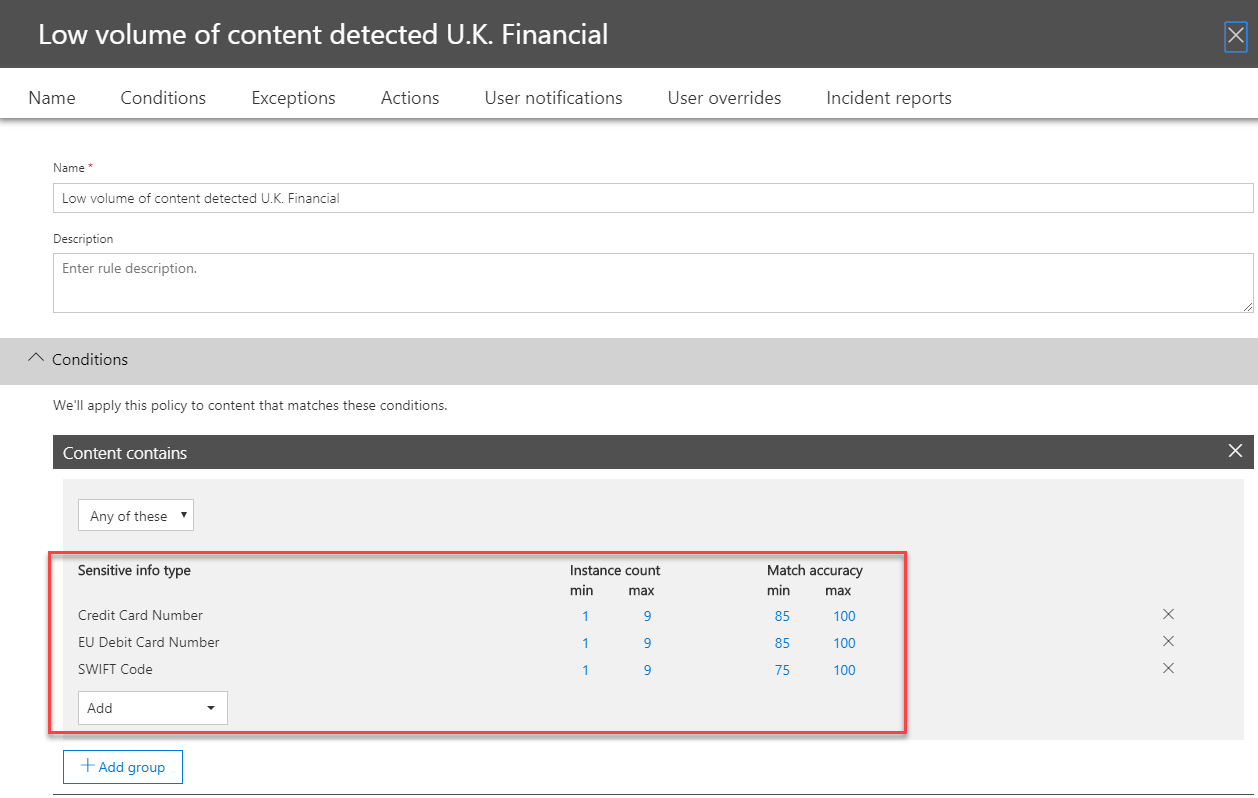Collapse the Conditions section
The height and width of the screenshot is (798, 1258).
coord(36,358)
